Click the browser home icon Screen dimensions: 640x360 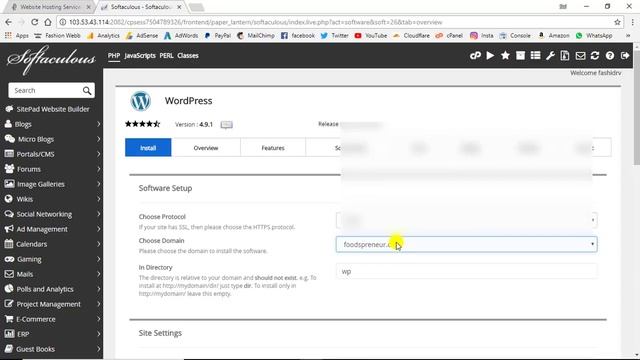coord(48,22)
